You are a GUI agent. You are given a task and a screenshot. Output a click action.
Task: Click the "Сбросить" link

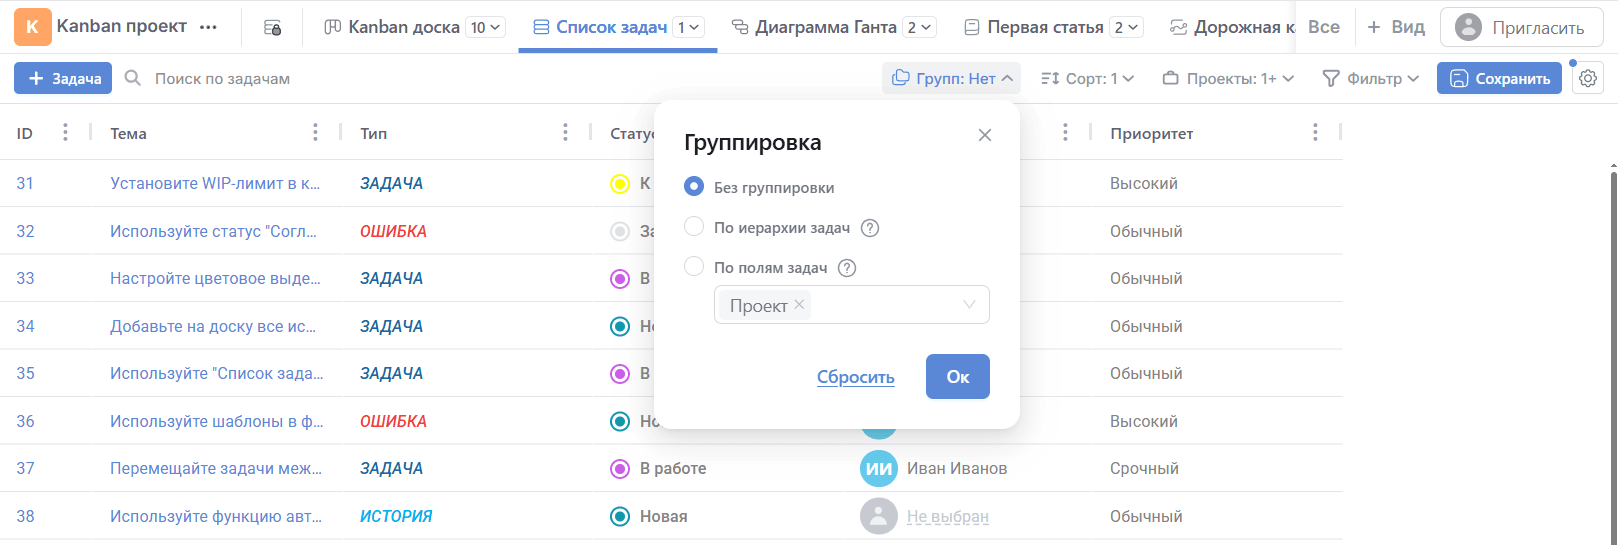[855, 377]
